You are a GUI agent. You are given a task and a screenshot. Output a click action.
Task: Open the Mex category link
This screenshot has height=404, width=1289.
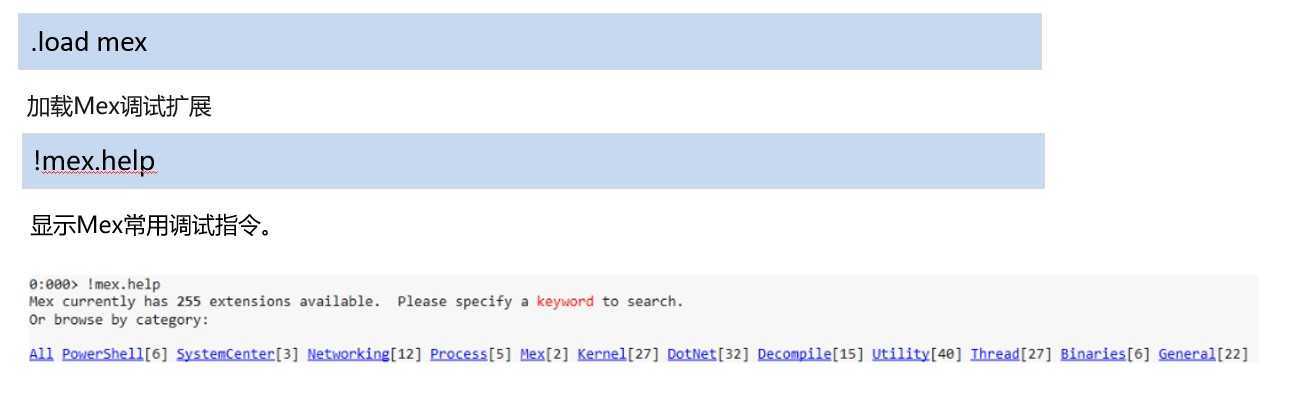pyautogui.click(x=532, y=354)
